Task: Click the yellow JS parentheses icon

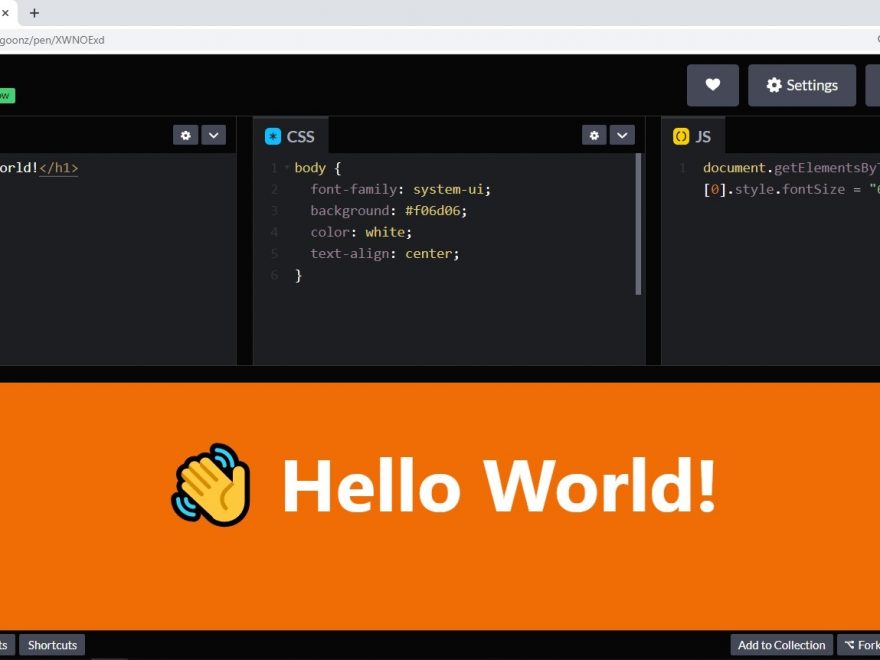Action: click(681, 137)
